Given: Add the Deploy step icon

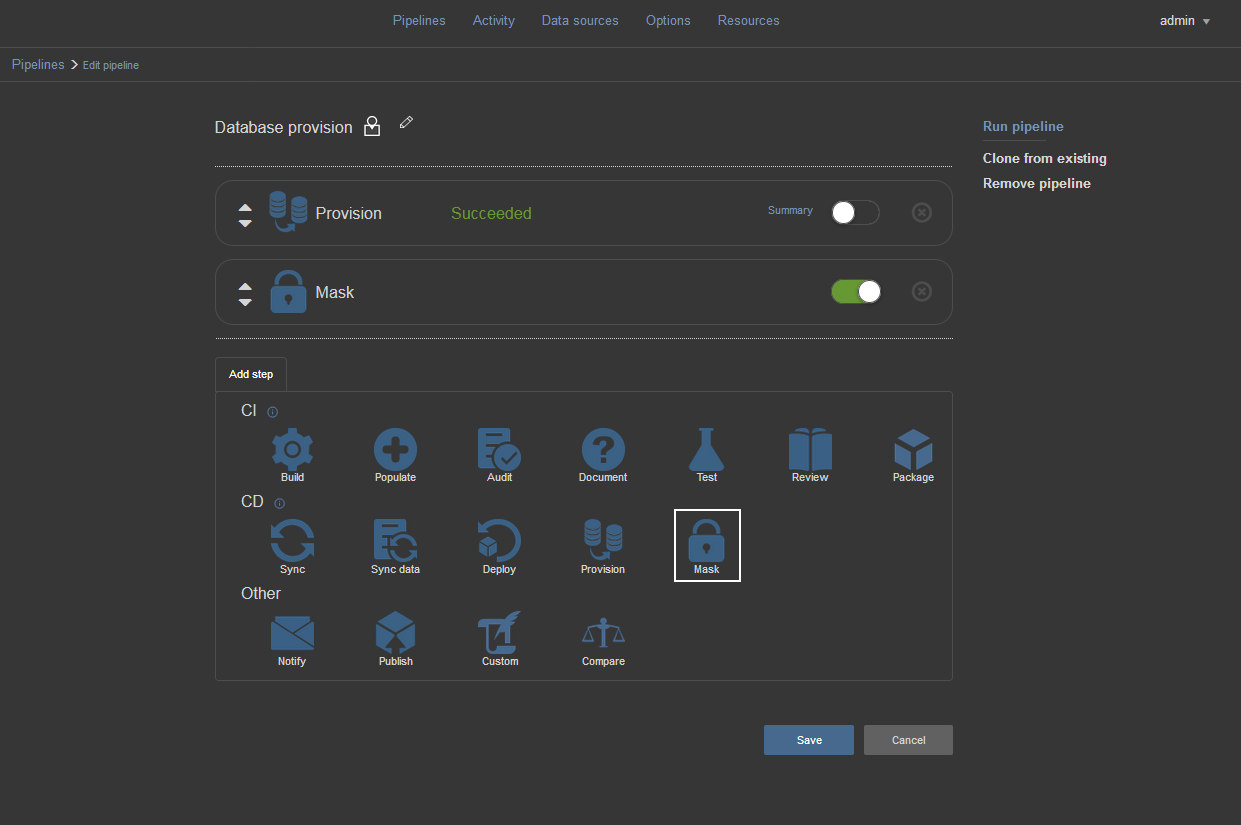Looking at the screenshot, I should pyautogui.click(x=499, y=542).
